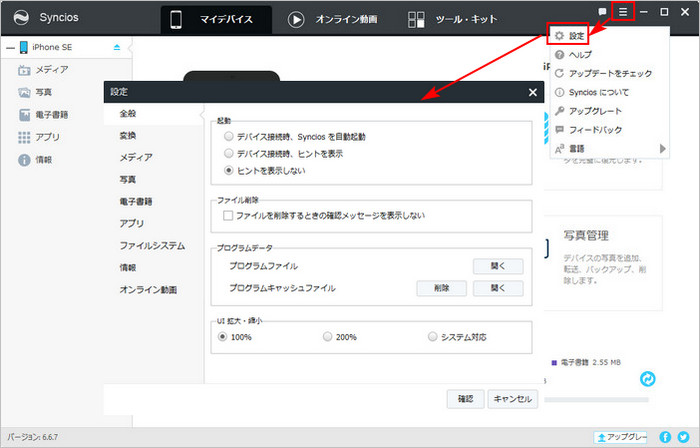Click the 電子書籍 2.55 MB legend entry

point(586,363)
